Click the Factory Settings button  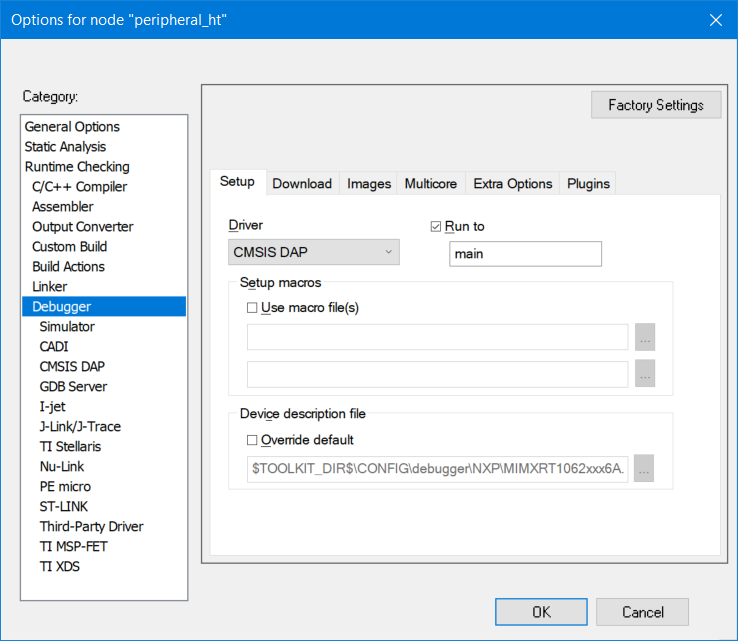click(655, 105)
